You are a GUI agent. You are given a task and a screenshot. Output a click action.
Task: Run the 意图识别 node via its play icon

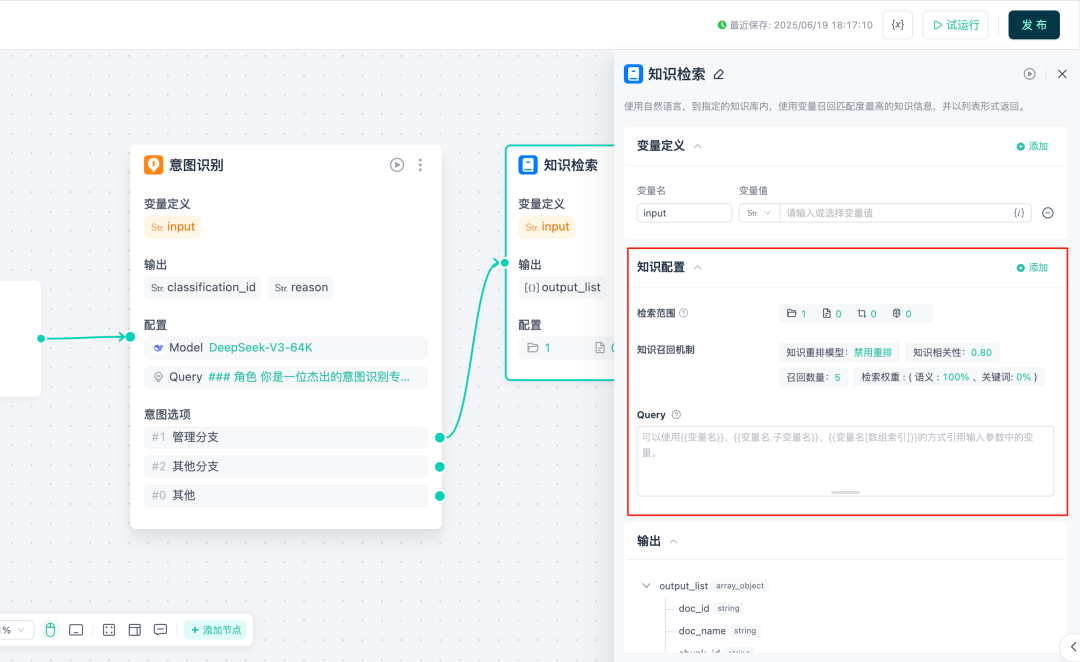click(x=397, y=164)
